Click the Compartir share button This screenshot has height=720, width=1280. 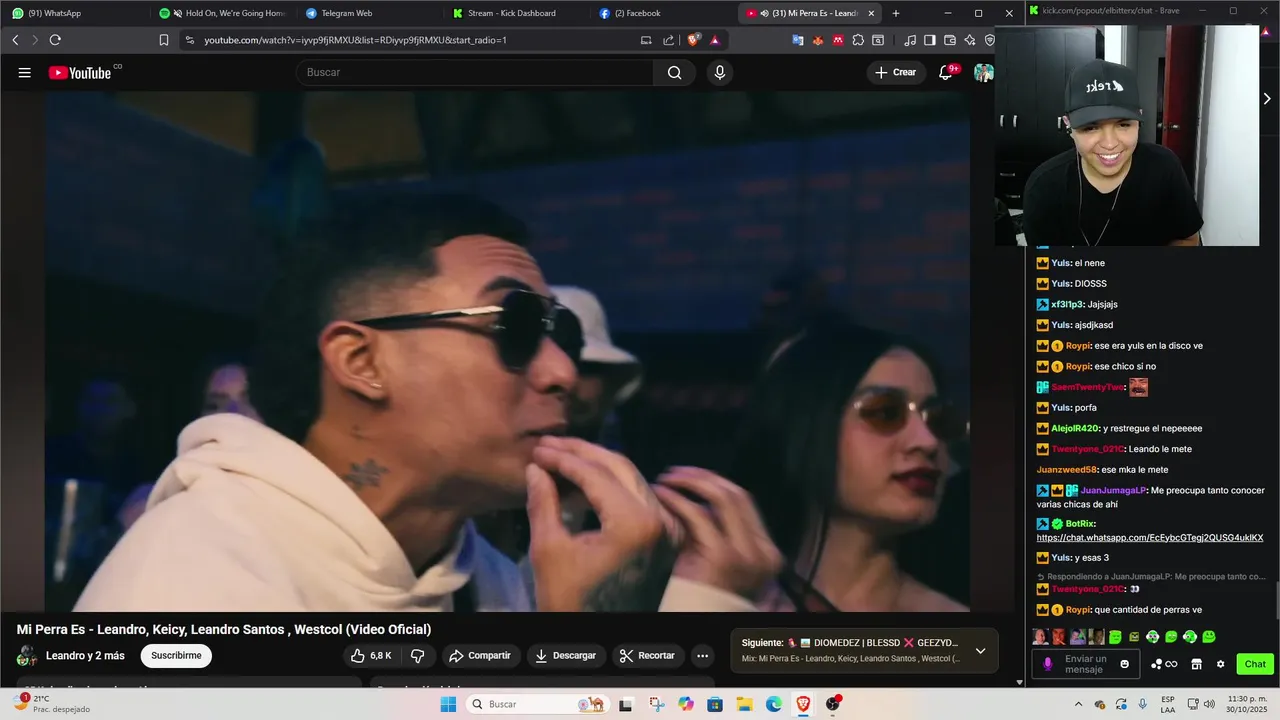(x=479, y=656)
